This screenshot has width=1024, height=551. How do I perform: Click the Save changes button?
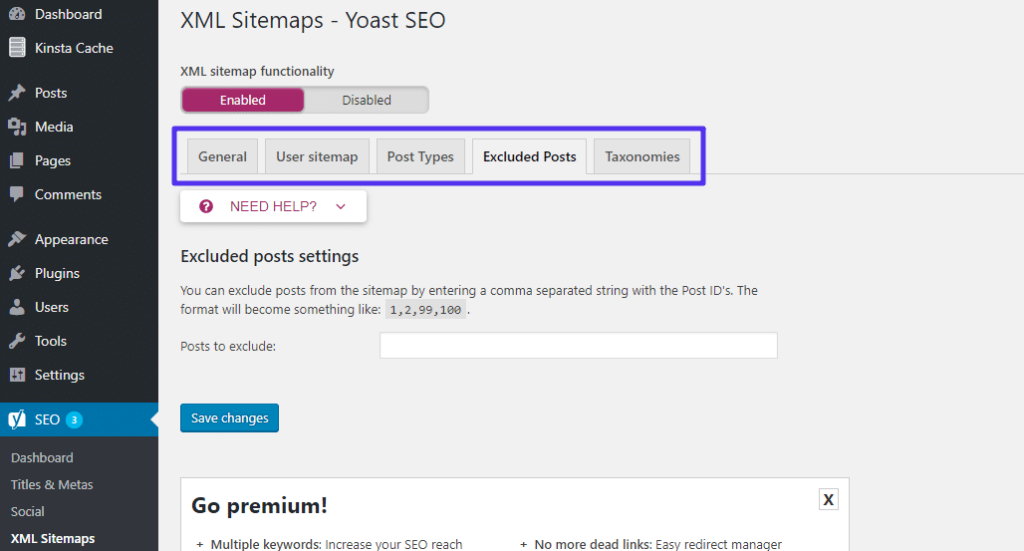point(229,418)
